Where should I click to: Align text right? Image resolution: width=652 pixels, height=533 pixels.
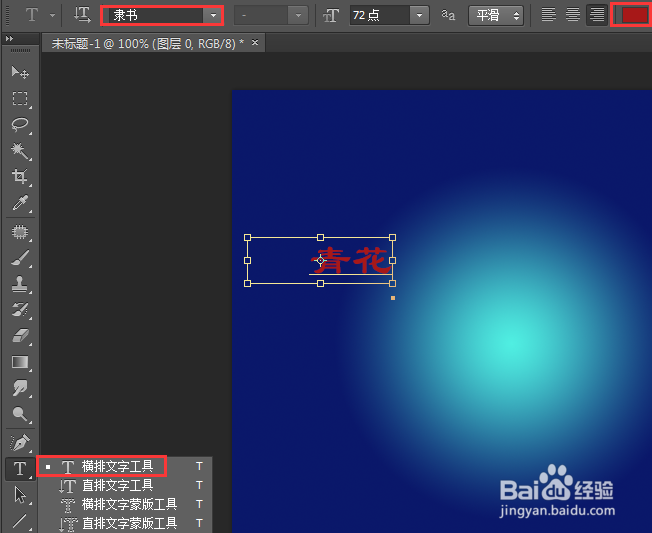coord(597,15)
